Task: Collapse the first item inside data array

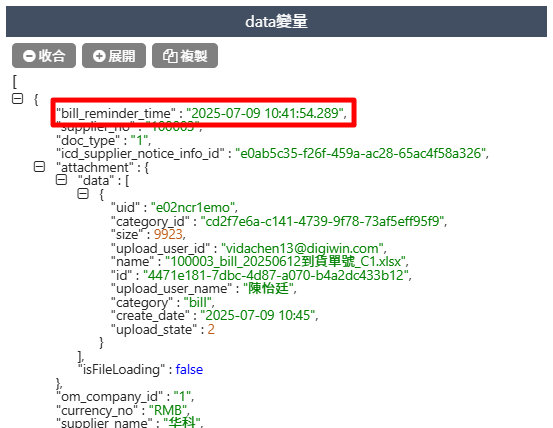Action: click(83, 194)
